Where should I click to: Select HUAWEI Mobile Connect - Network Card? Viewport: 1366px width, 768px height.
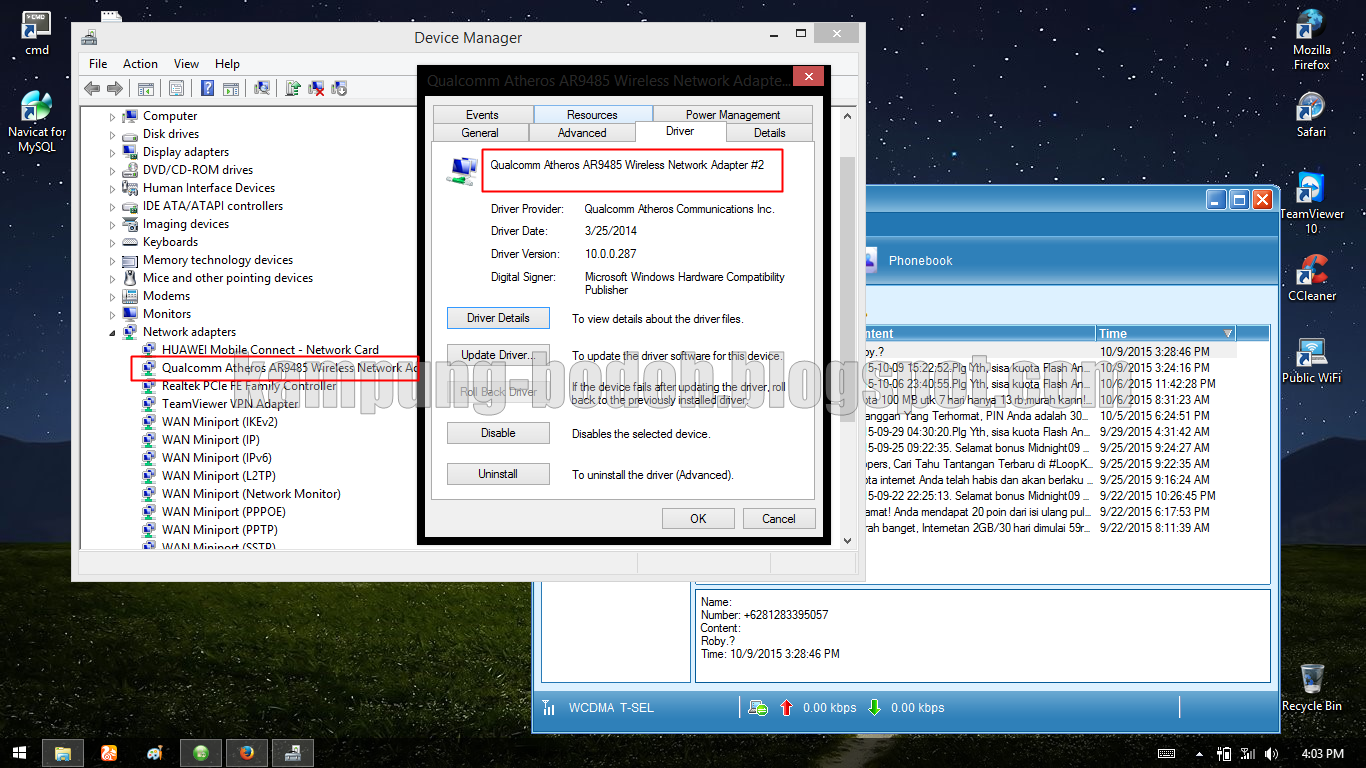click(270, 350)
